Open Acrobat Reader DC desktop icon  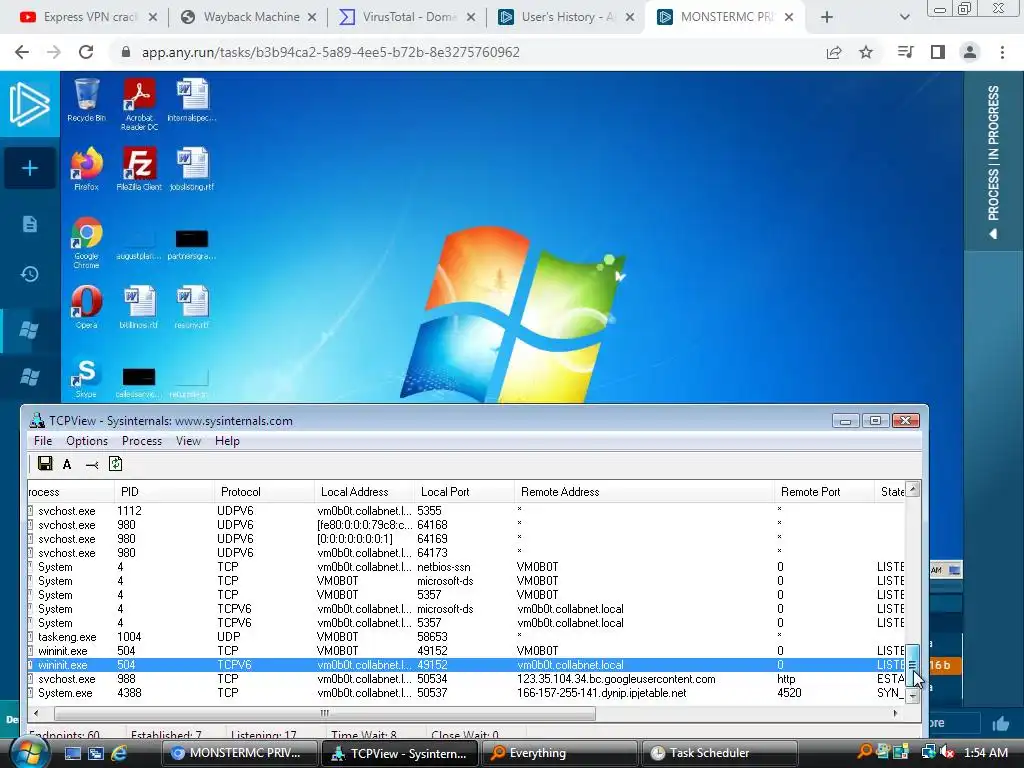139,104
